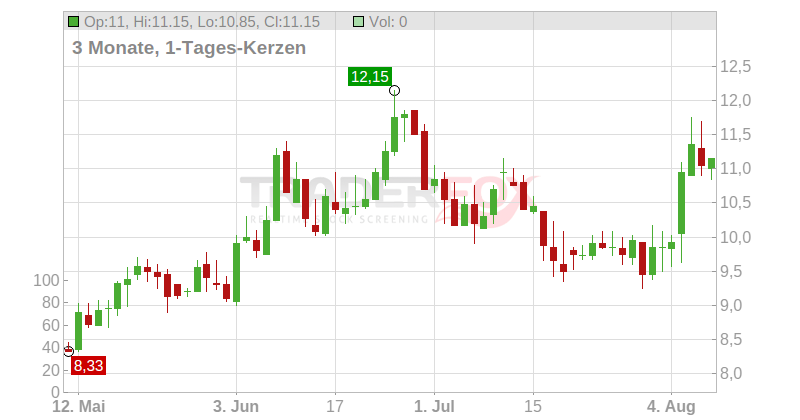This screenshot has width=800, height=420.
Task: Click the green candle legend square beside Op:11
Action: [x=73, y=22]
